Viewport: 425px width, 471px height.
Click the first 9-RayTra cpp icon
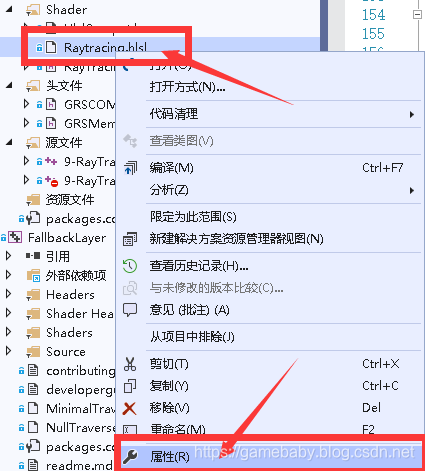point(51,161)
